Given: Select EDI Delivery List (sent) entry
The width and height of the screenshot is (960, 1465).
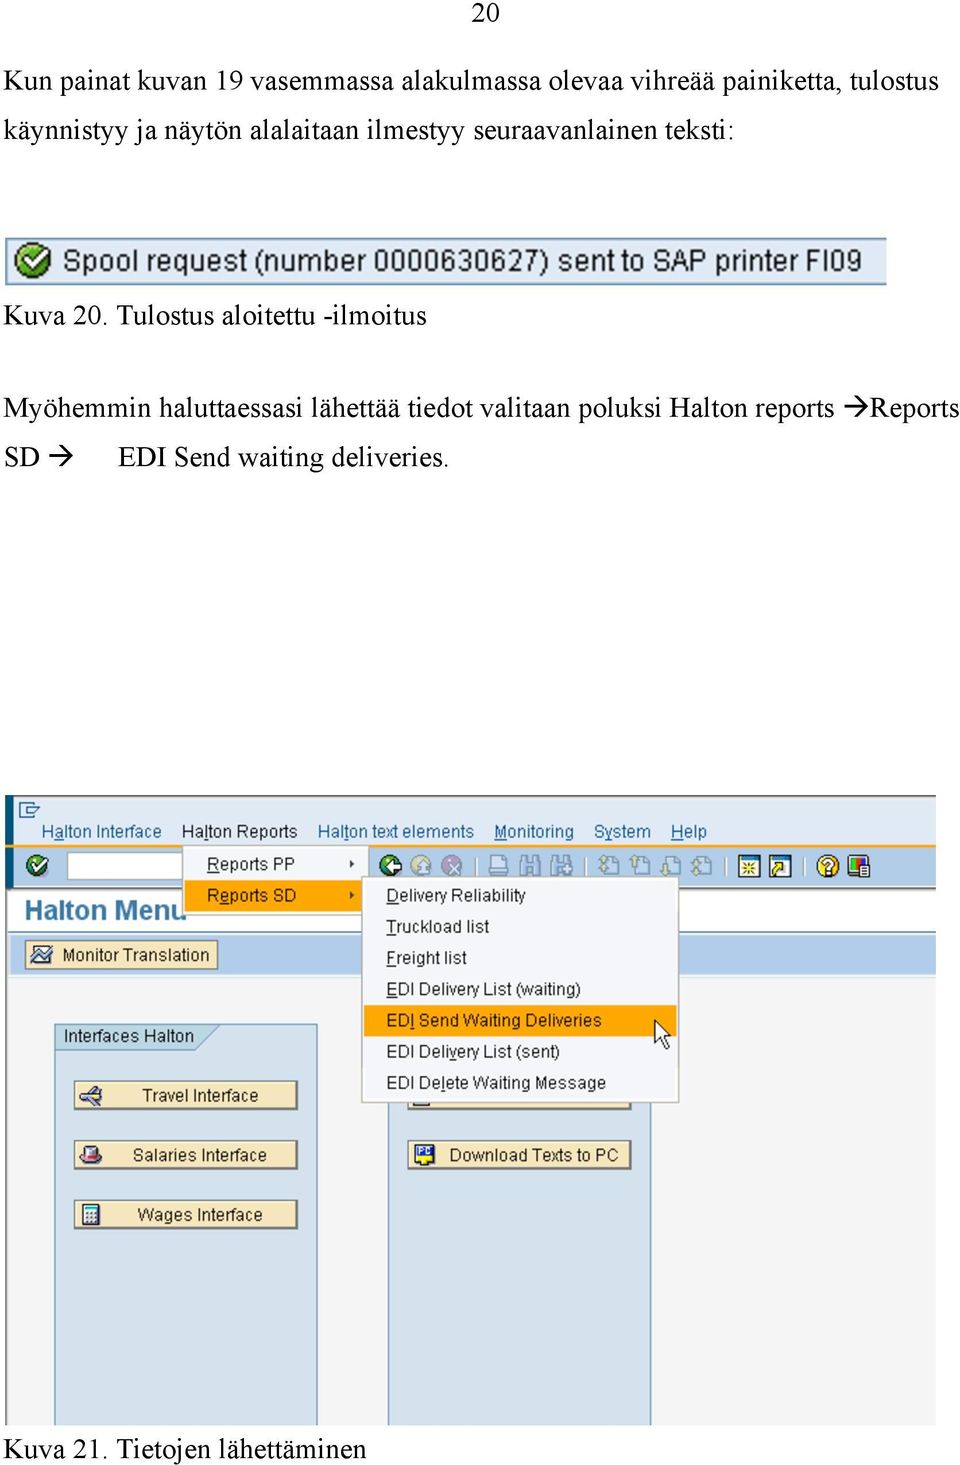Looking at the screenshot, I should (x=519, y=1051).
